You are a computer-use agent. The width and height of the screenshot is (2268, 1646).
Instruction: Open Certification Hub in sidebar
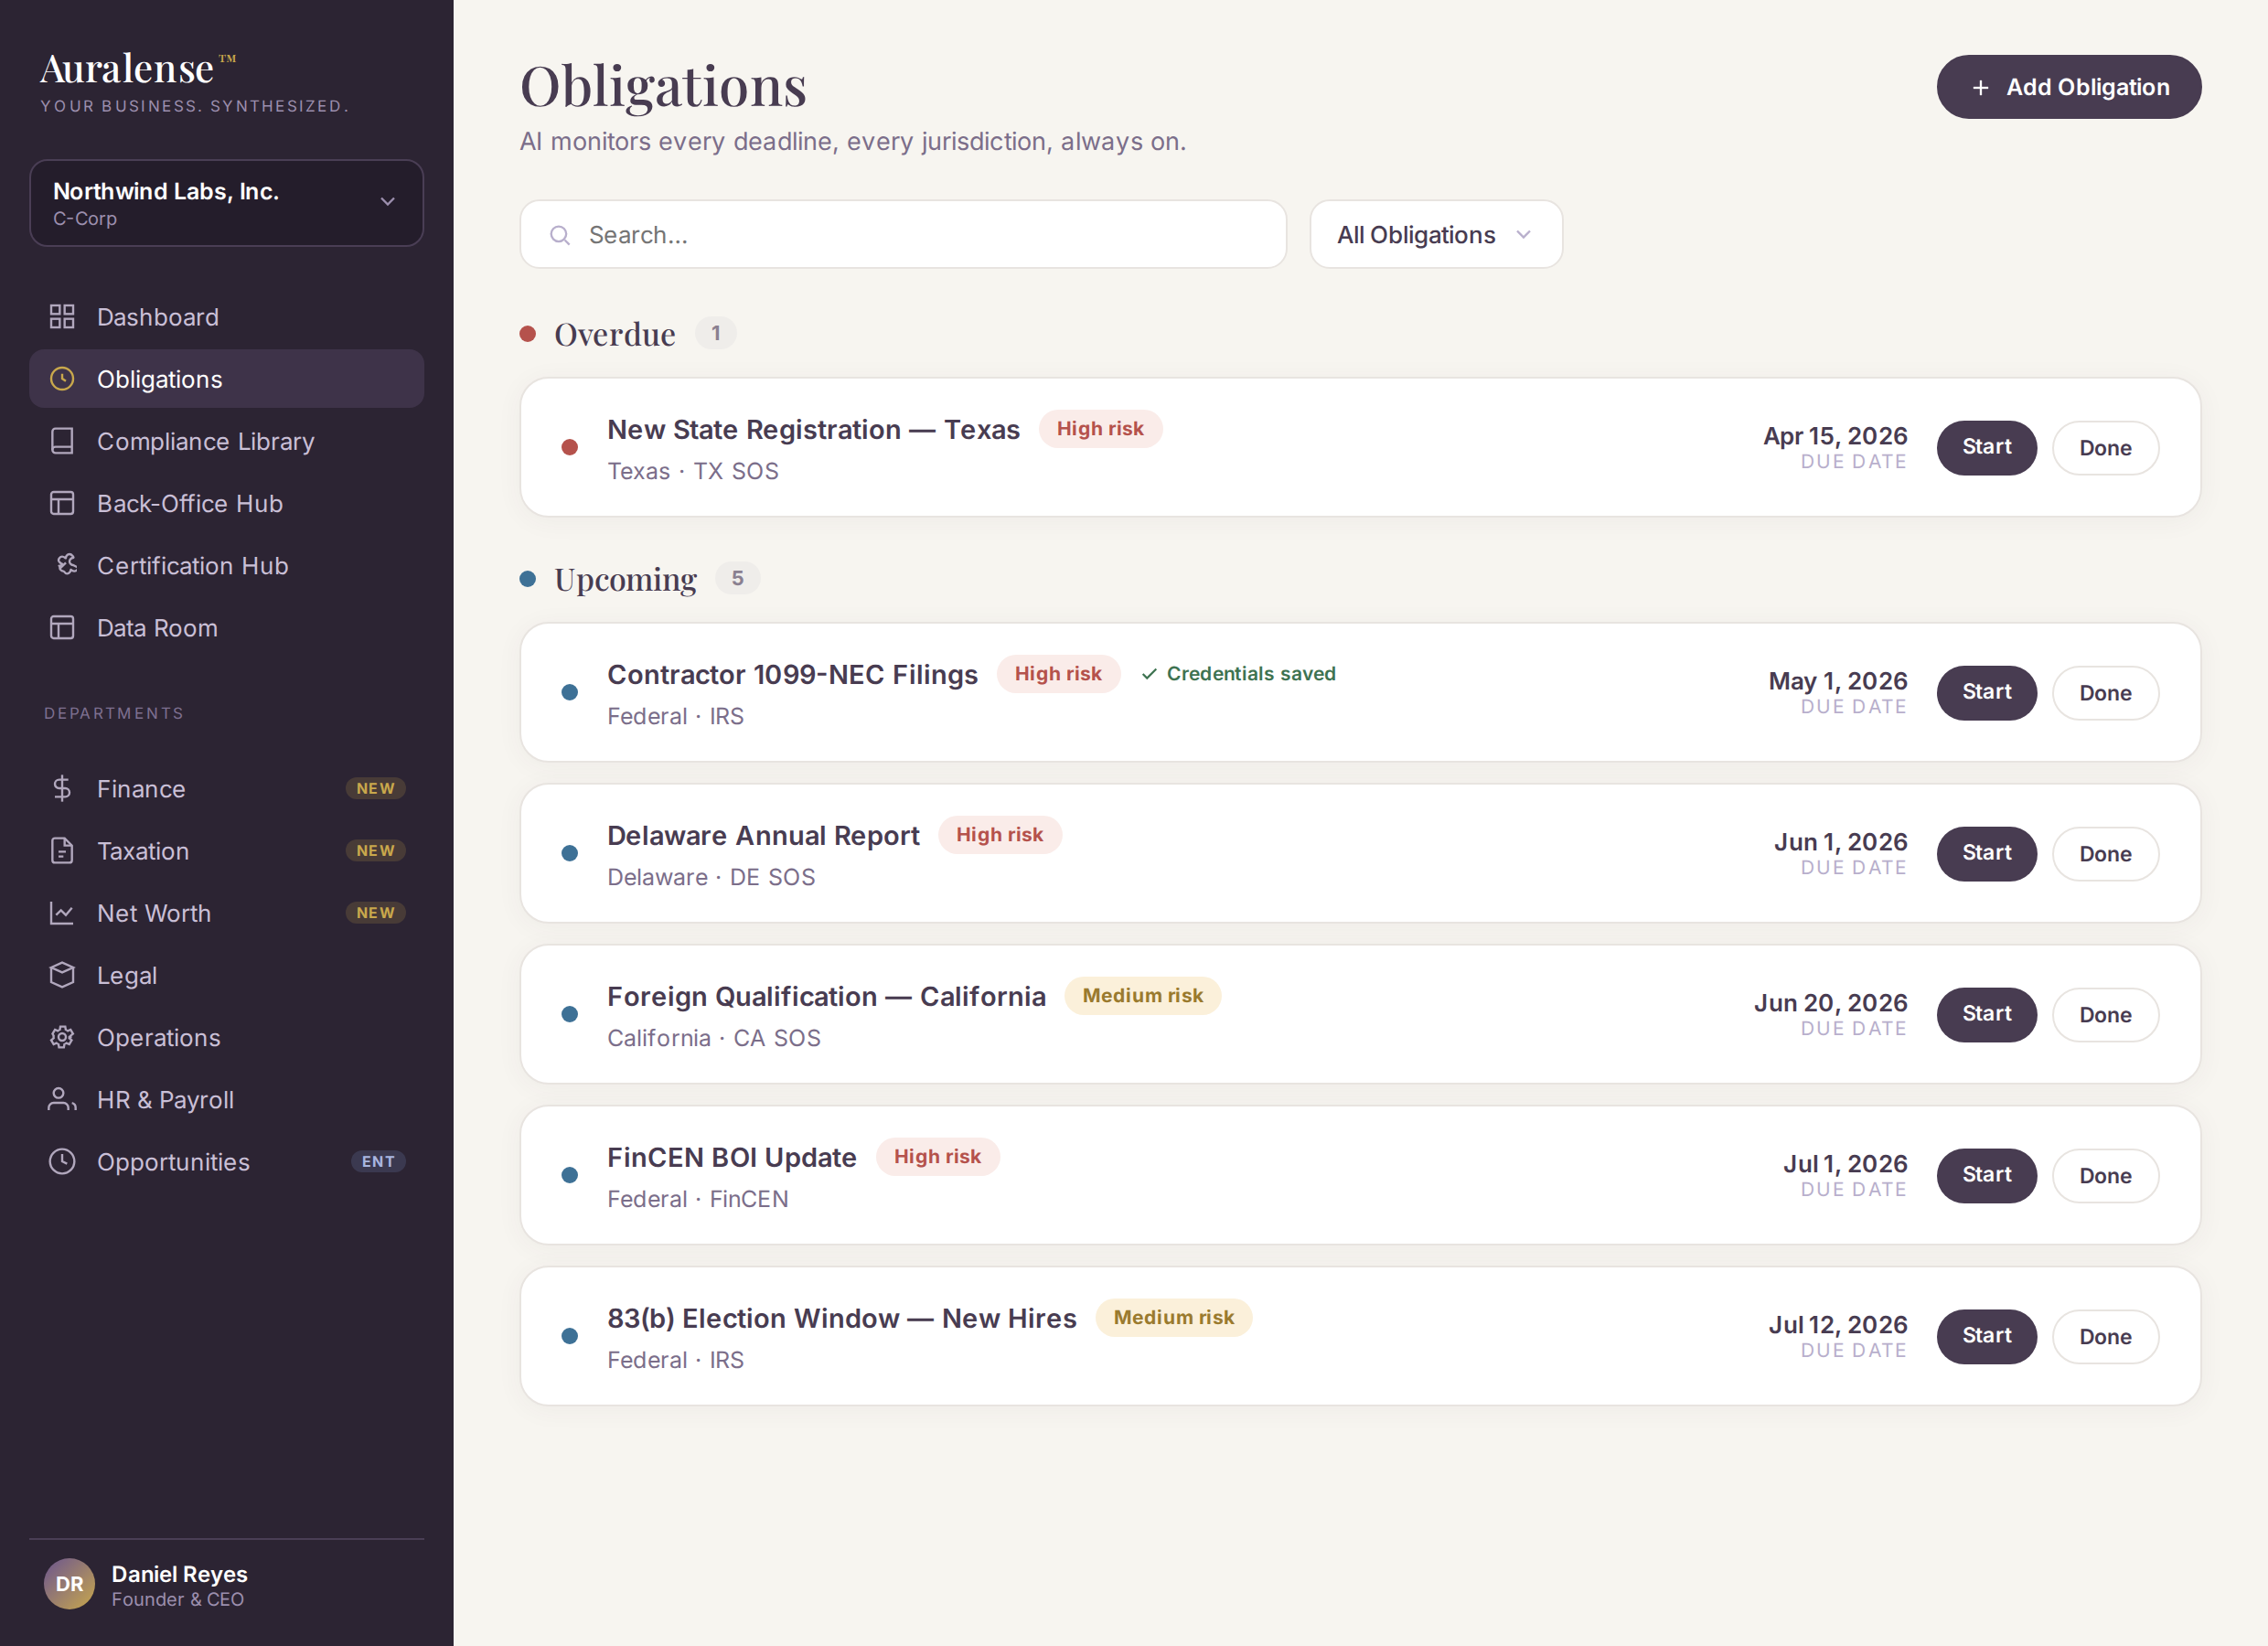point(227,565)
